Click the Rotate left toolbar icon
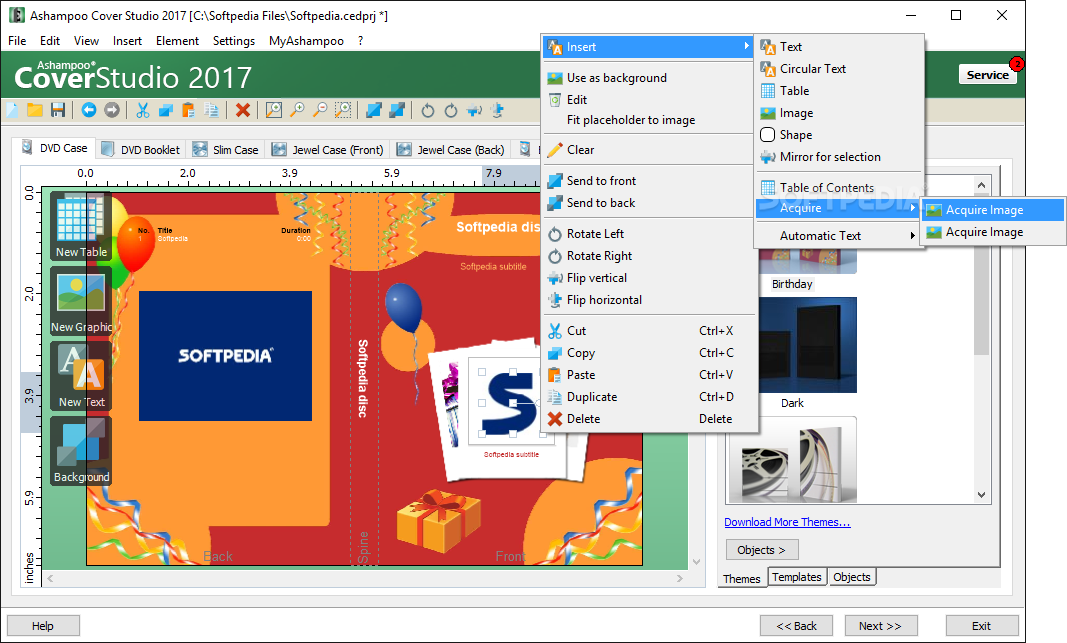Viewport: 1067px width, 643px height. pyautogui.click(x=427, y=110)
